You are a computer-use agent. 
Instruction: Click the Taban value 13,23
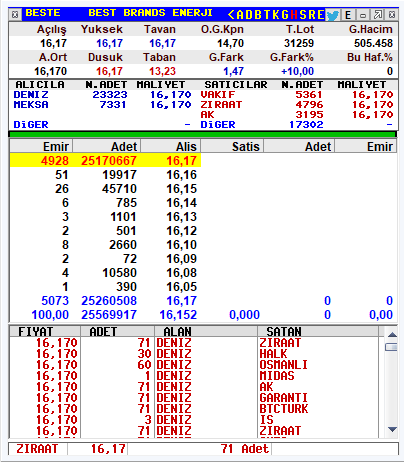[162, 71]
